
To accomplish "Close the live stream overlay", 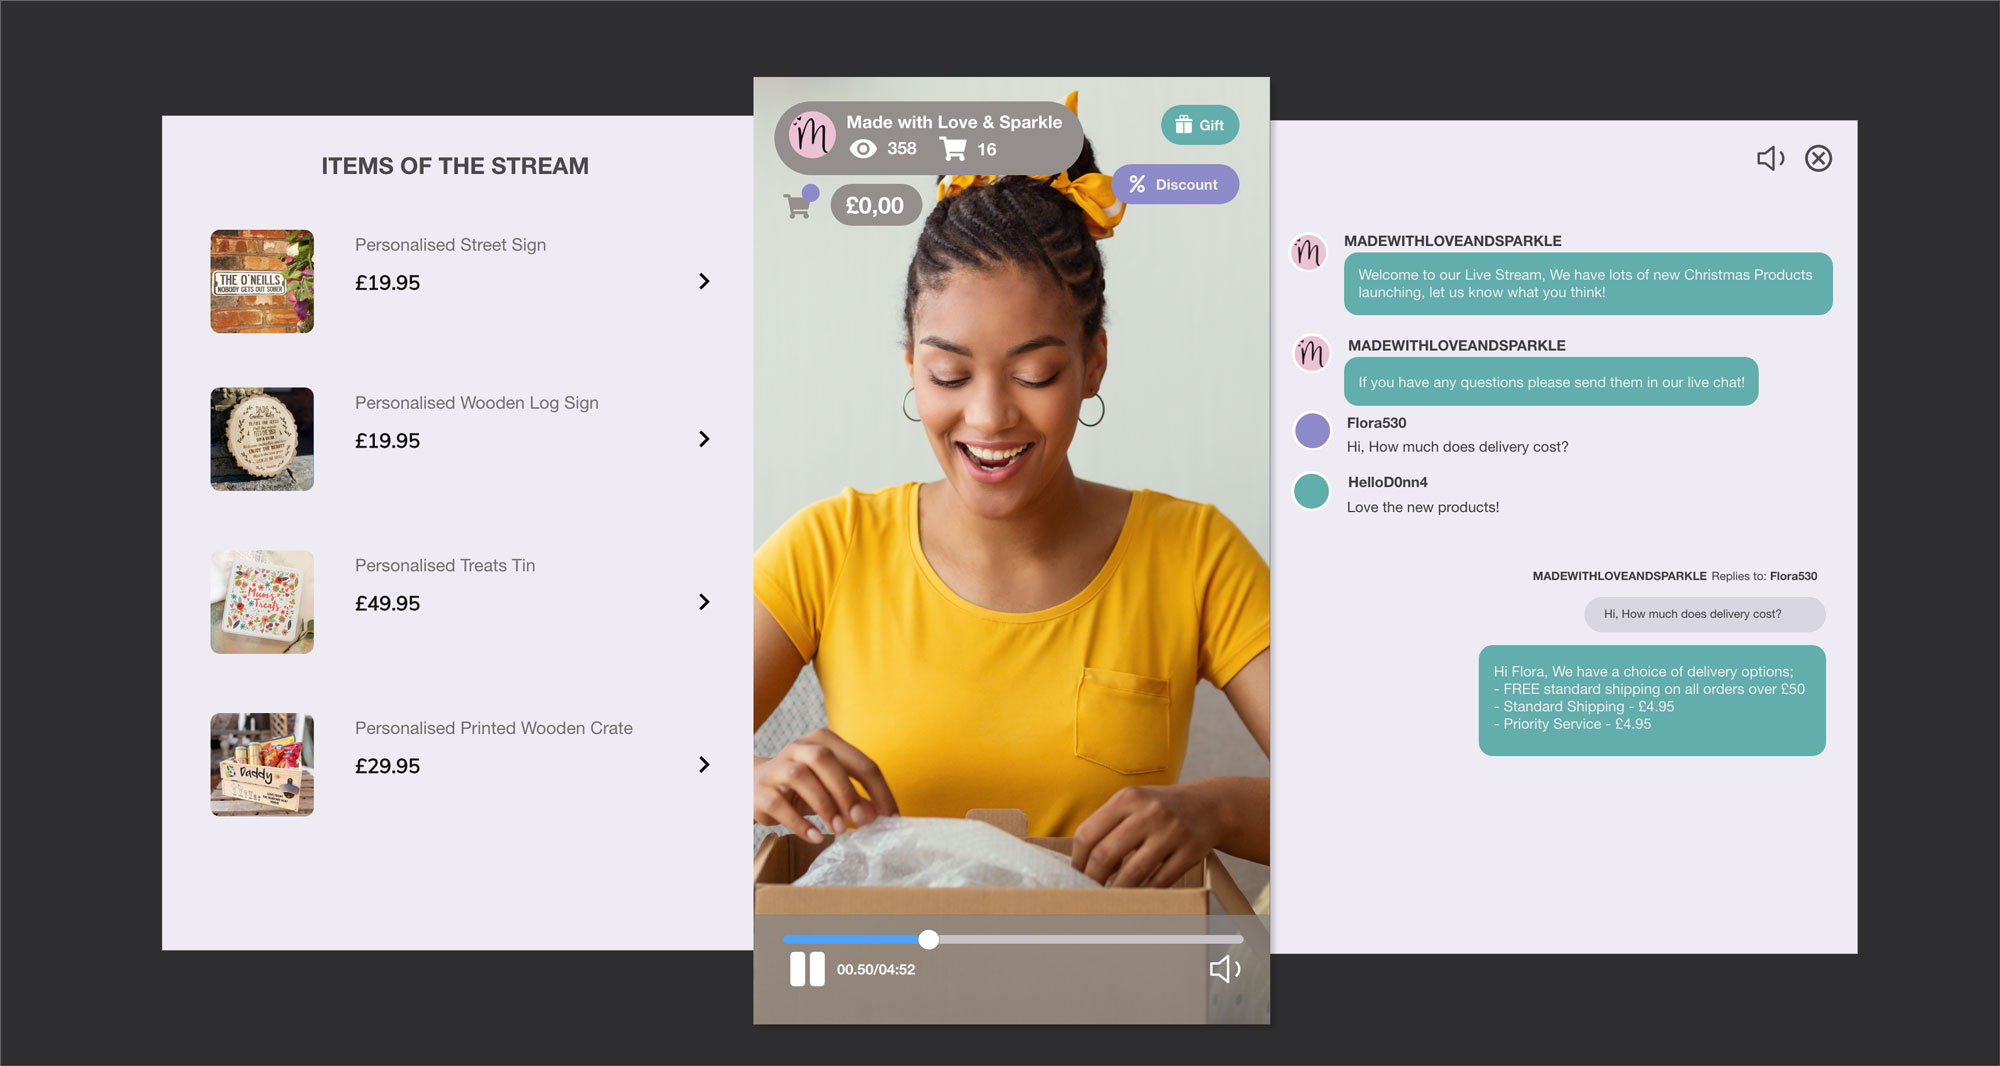I will click(1818, 158).
